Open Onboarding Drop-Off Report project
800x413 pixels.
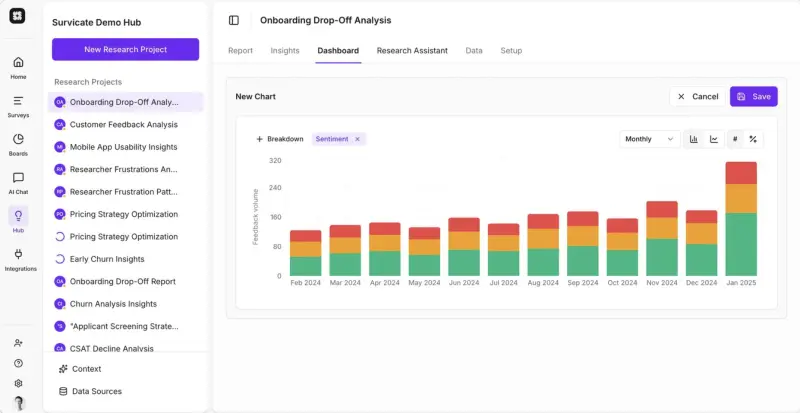pyautogui.click(x=126, y=281)
